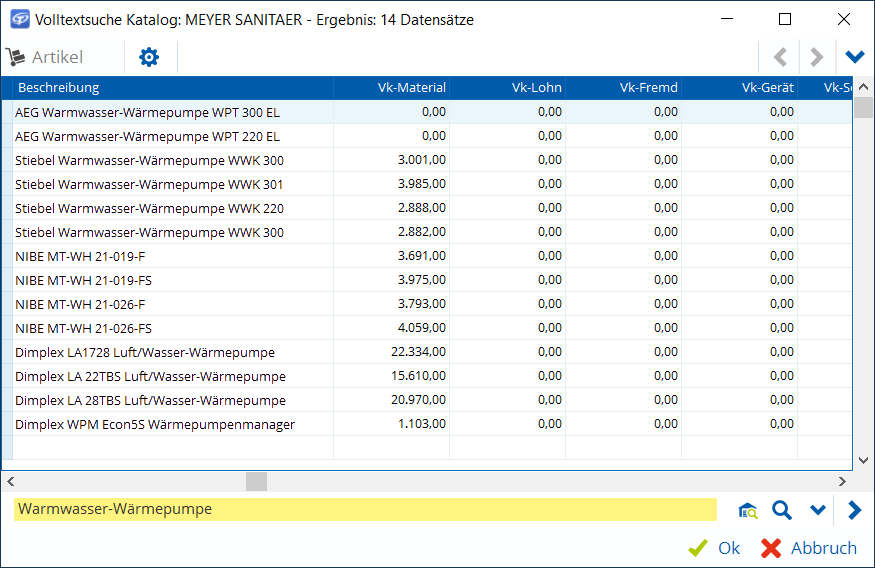Click Vk-Material value 3.691,00
The width and height of the screenshot is (875, 568).
(x=422, y=256)
